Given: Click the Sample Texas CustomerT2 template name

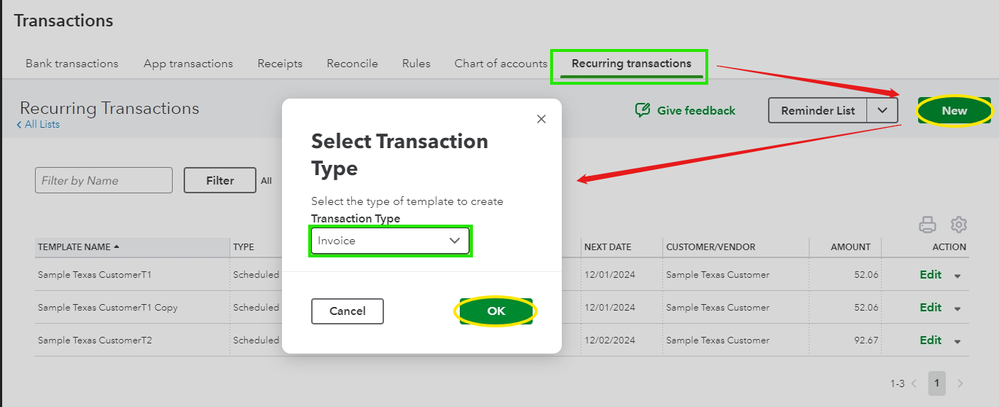Looking at the screenshot, I should [95, 340].
